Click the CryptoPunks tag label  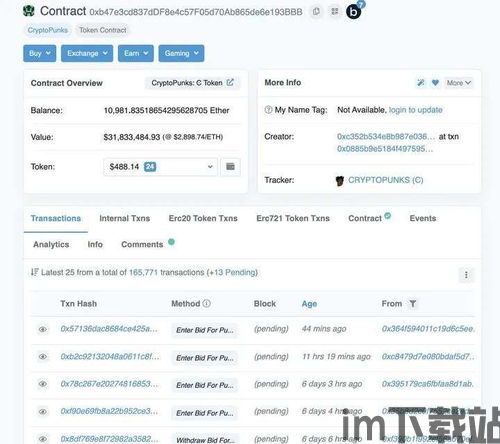(48, 30)
